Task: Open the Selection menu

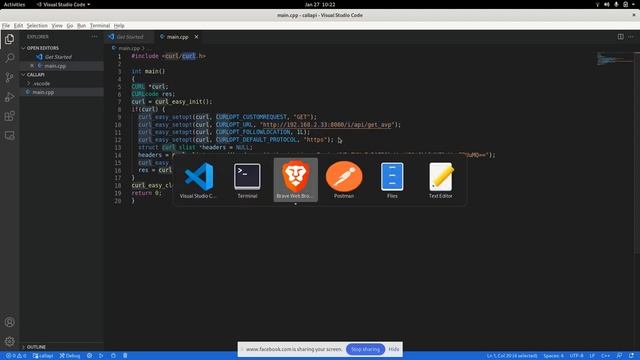Action: click(x=37, y=25)
